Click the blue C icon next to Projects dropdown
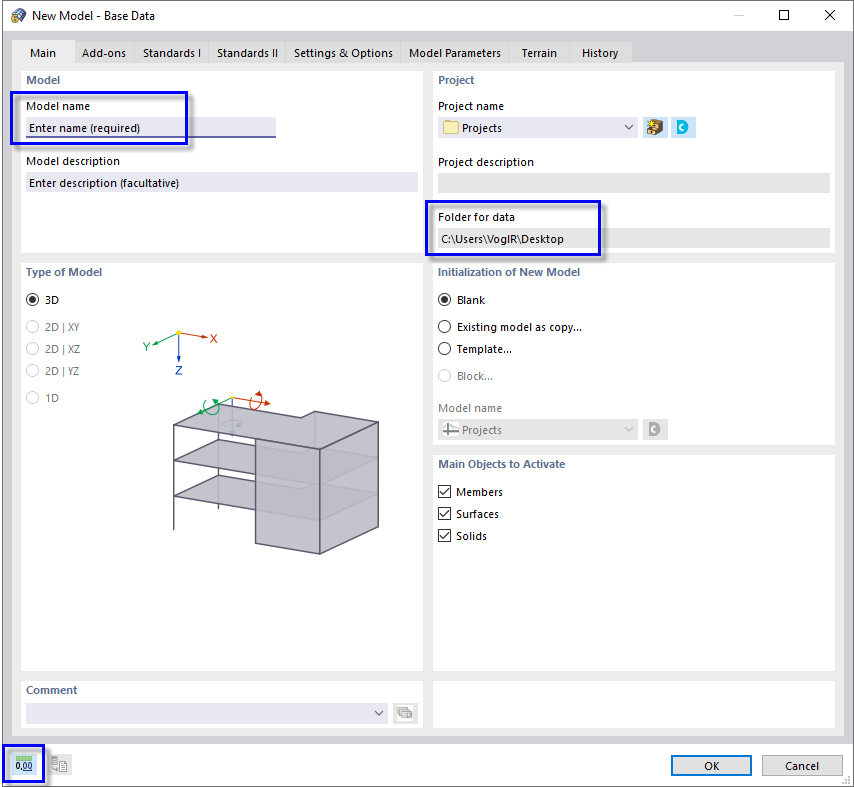Viewport: 854px width, 787px height. coord(682,127)
